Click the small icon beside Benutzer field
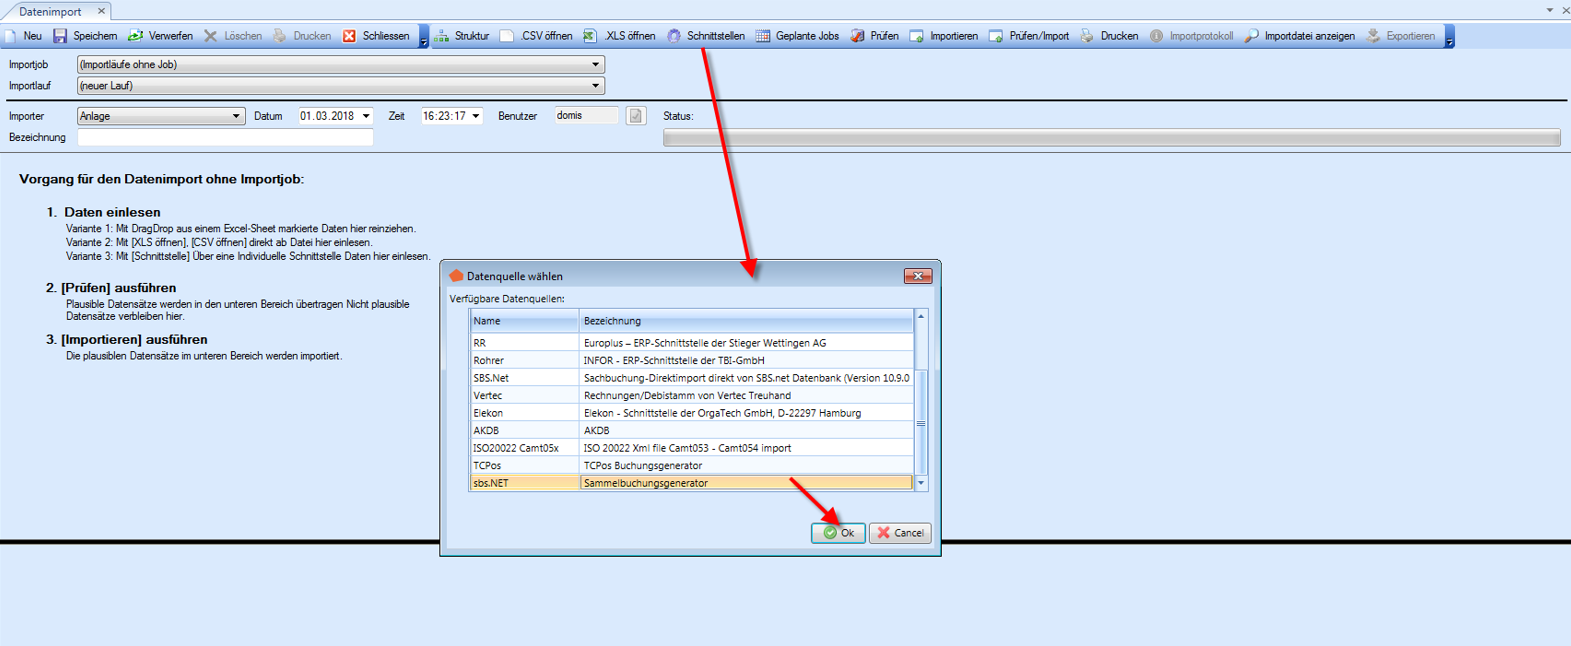This screenshot has height=646, width=1571. point(635,116)
